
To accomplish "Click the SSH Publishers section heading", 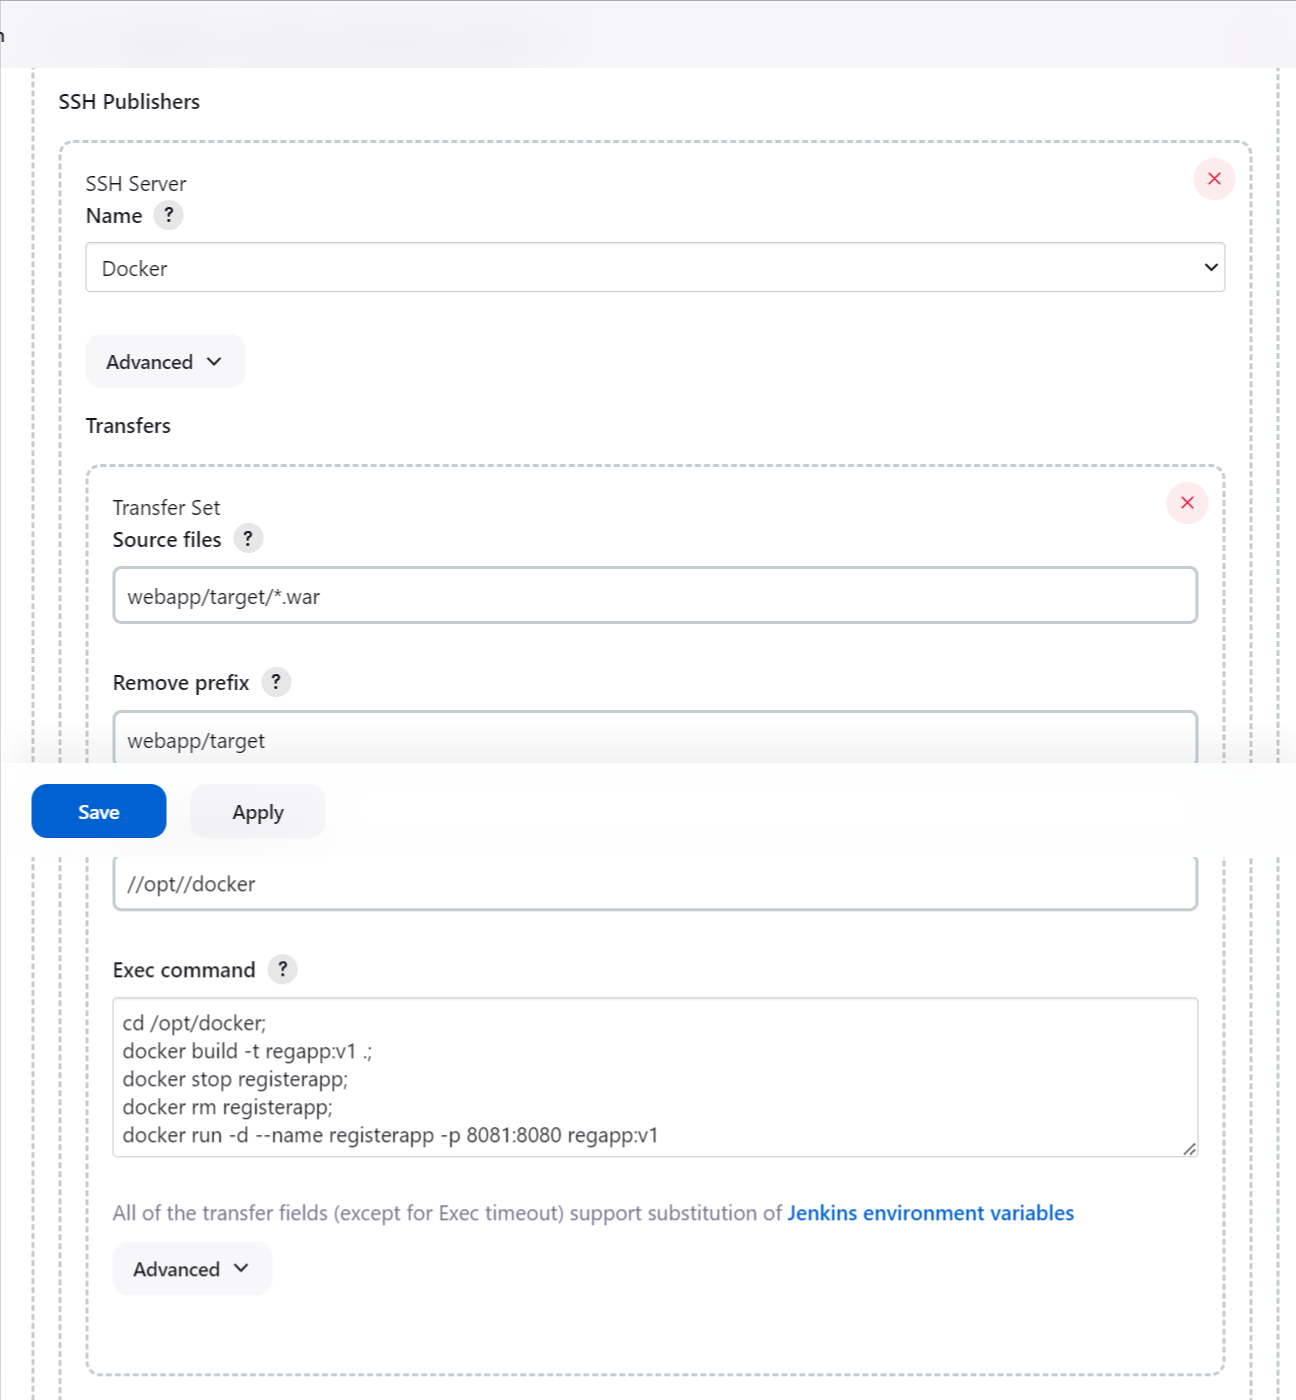I will pos(129,101).
